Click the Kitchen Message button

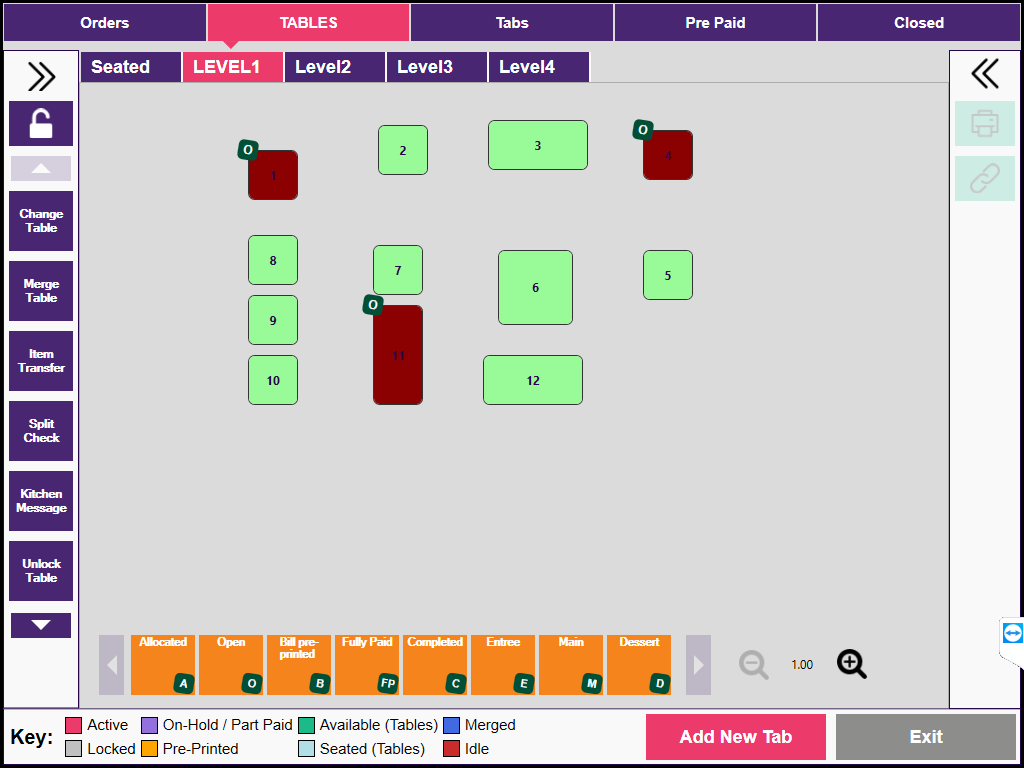41,501
